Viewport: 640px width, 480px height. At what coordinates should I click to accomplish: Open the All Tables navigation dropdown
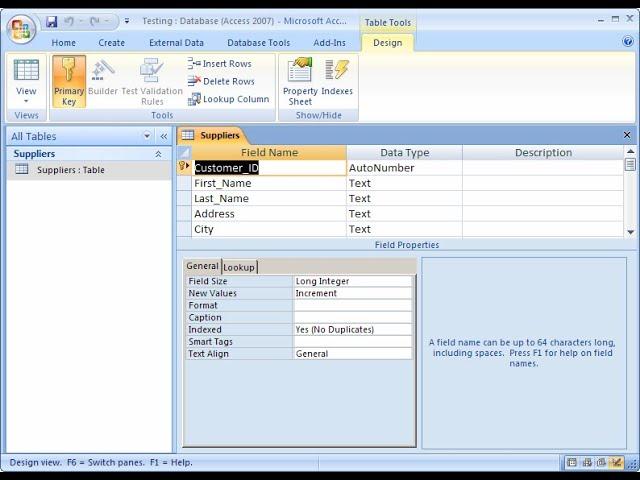(147, 136)
